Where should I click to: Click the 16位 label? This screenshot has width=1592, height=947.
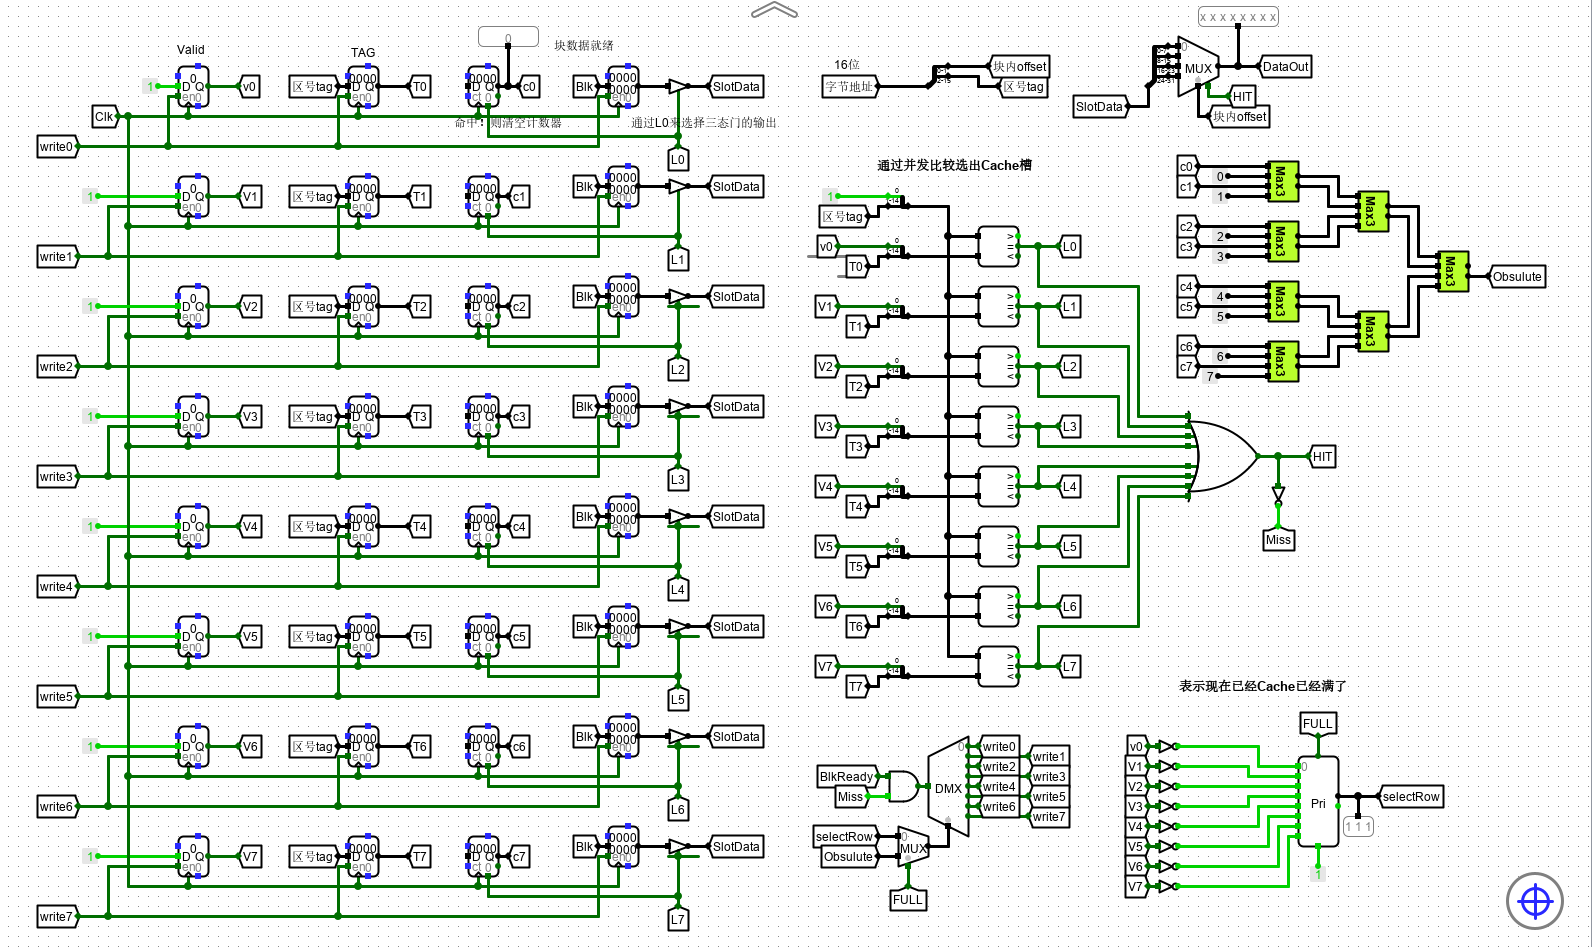click(x=847, y=64)
